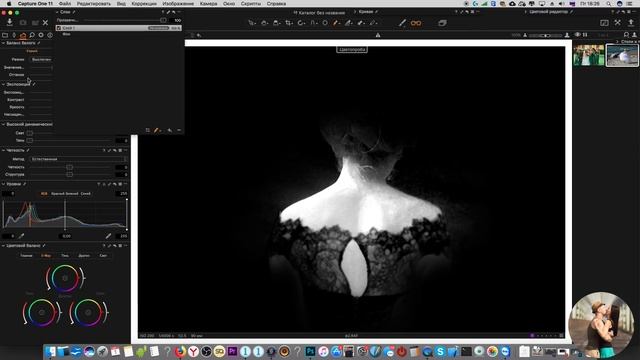Select the 3-Way color balance tab

click(x=46, y=256)
